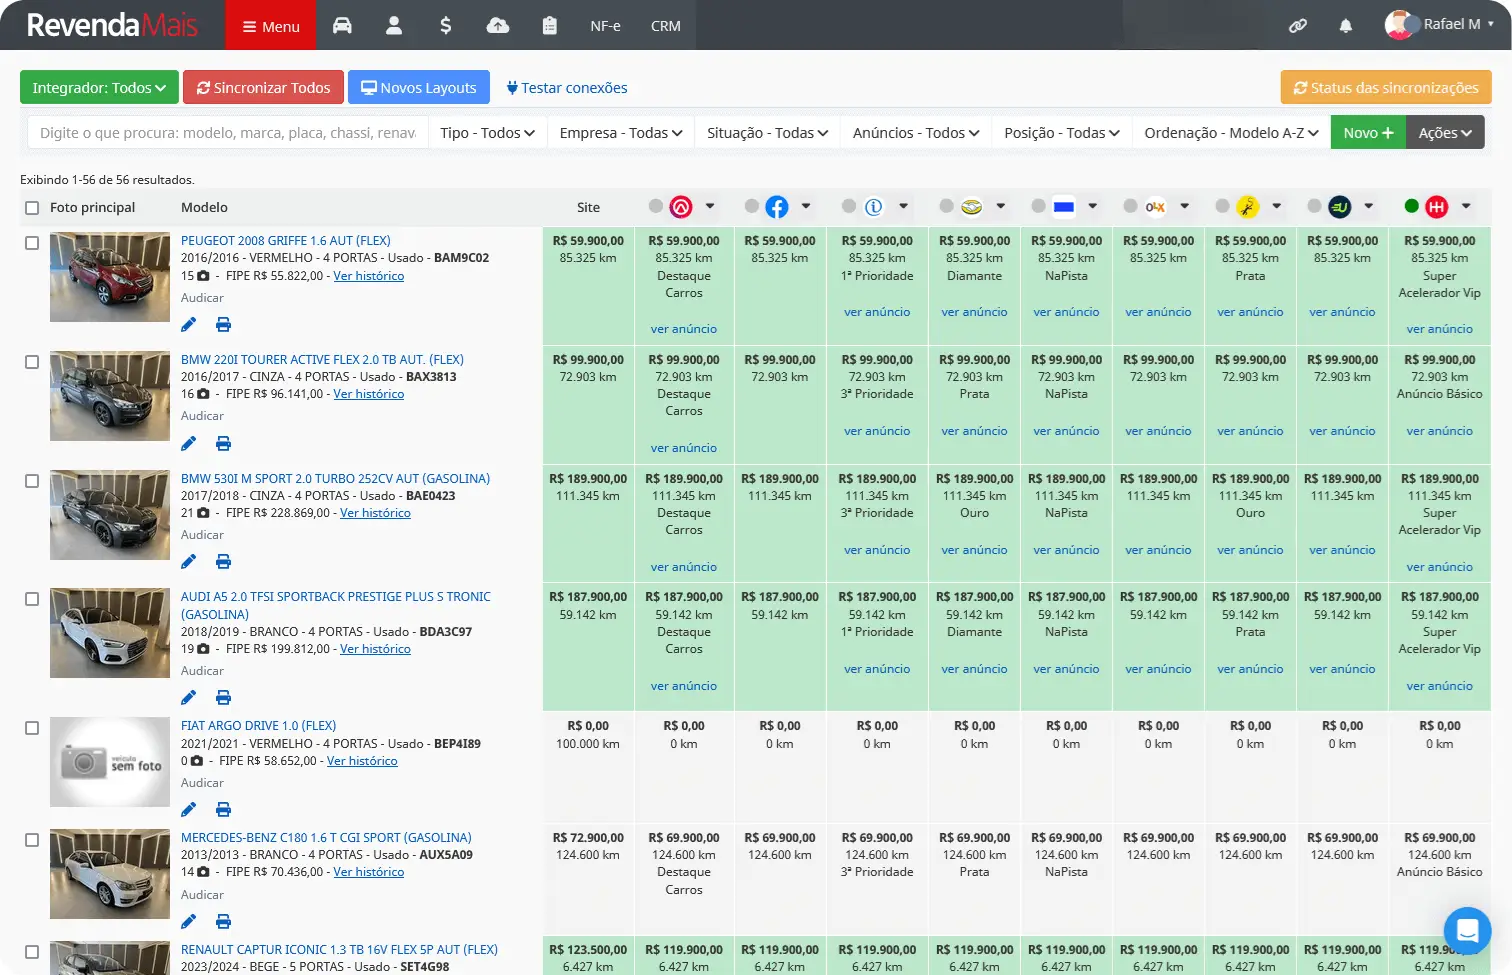Open the Facebook column dropdown arrow

pos(805,207)
